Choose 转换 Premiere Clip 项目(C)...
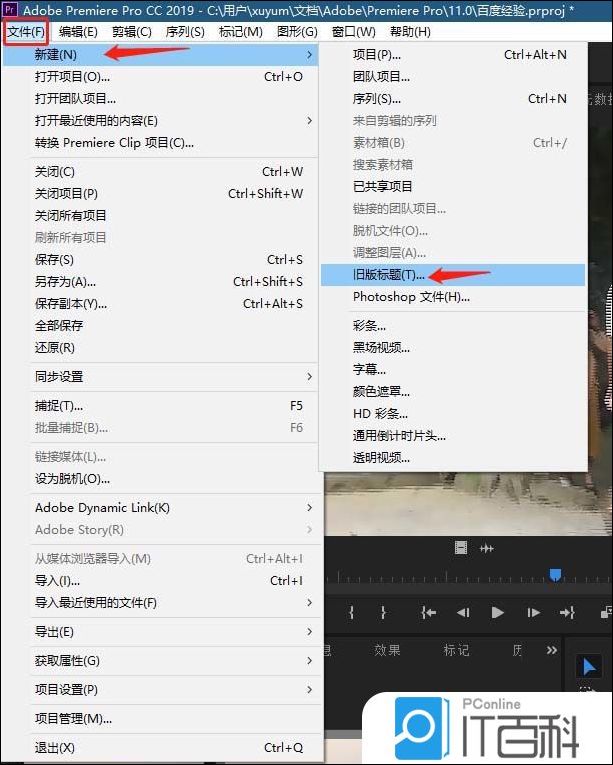Viewport: 613px width, 765px height. tap(161, 142)
